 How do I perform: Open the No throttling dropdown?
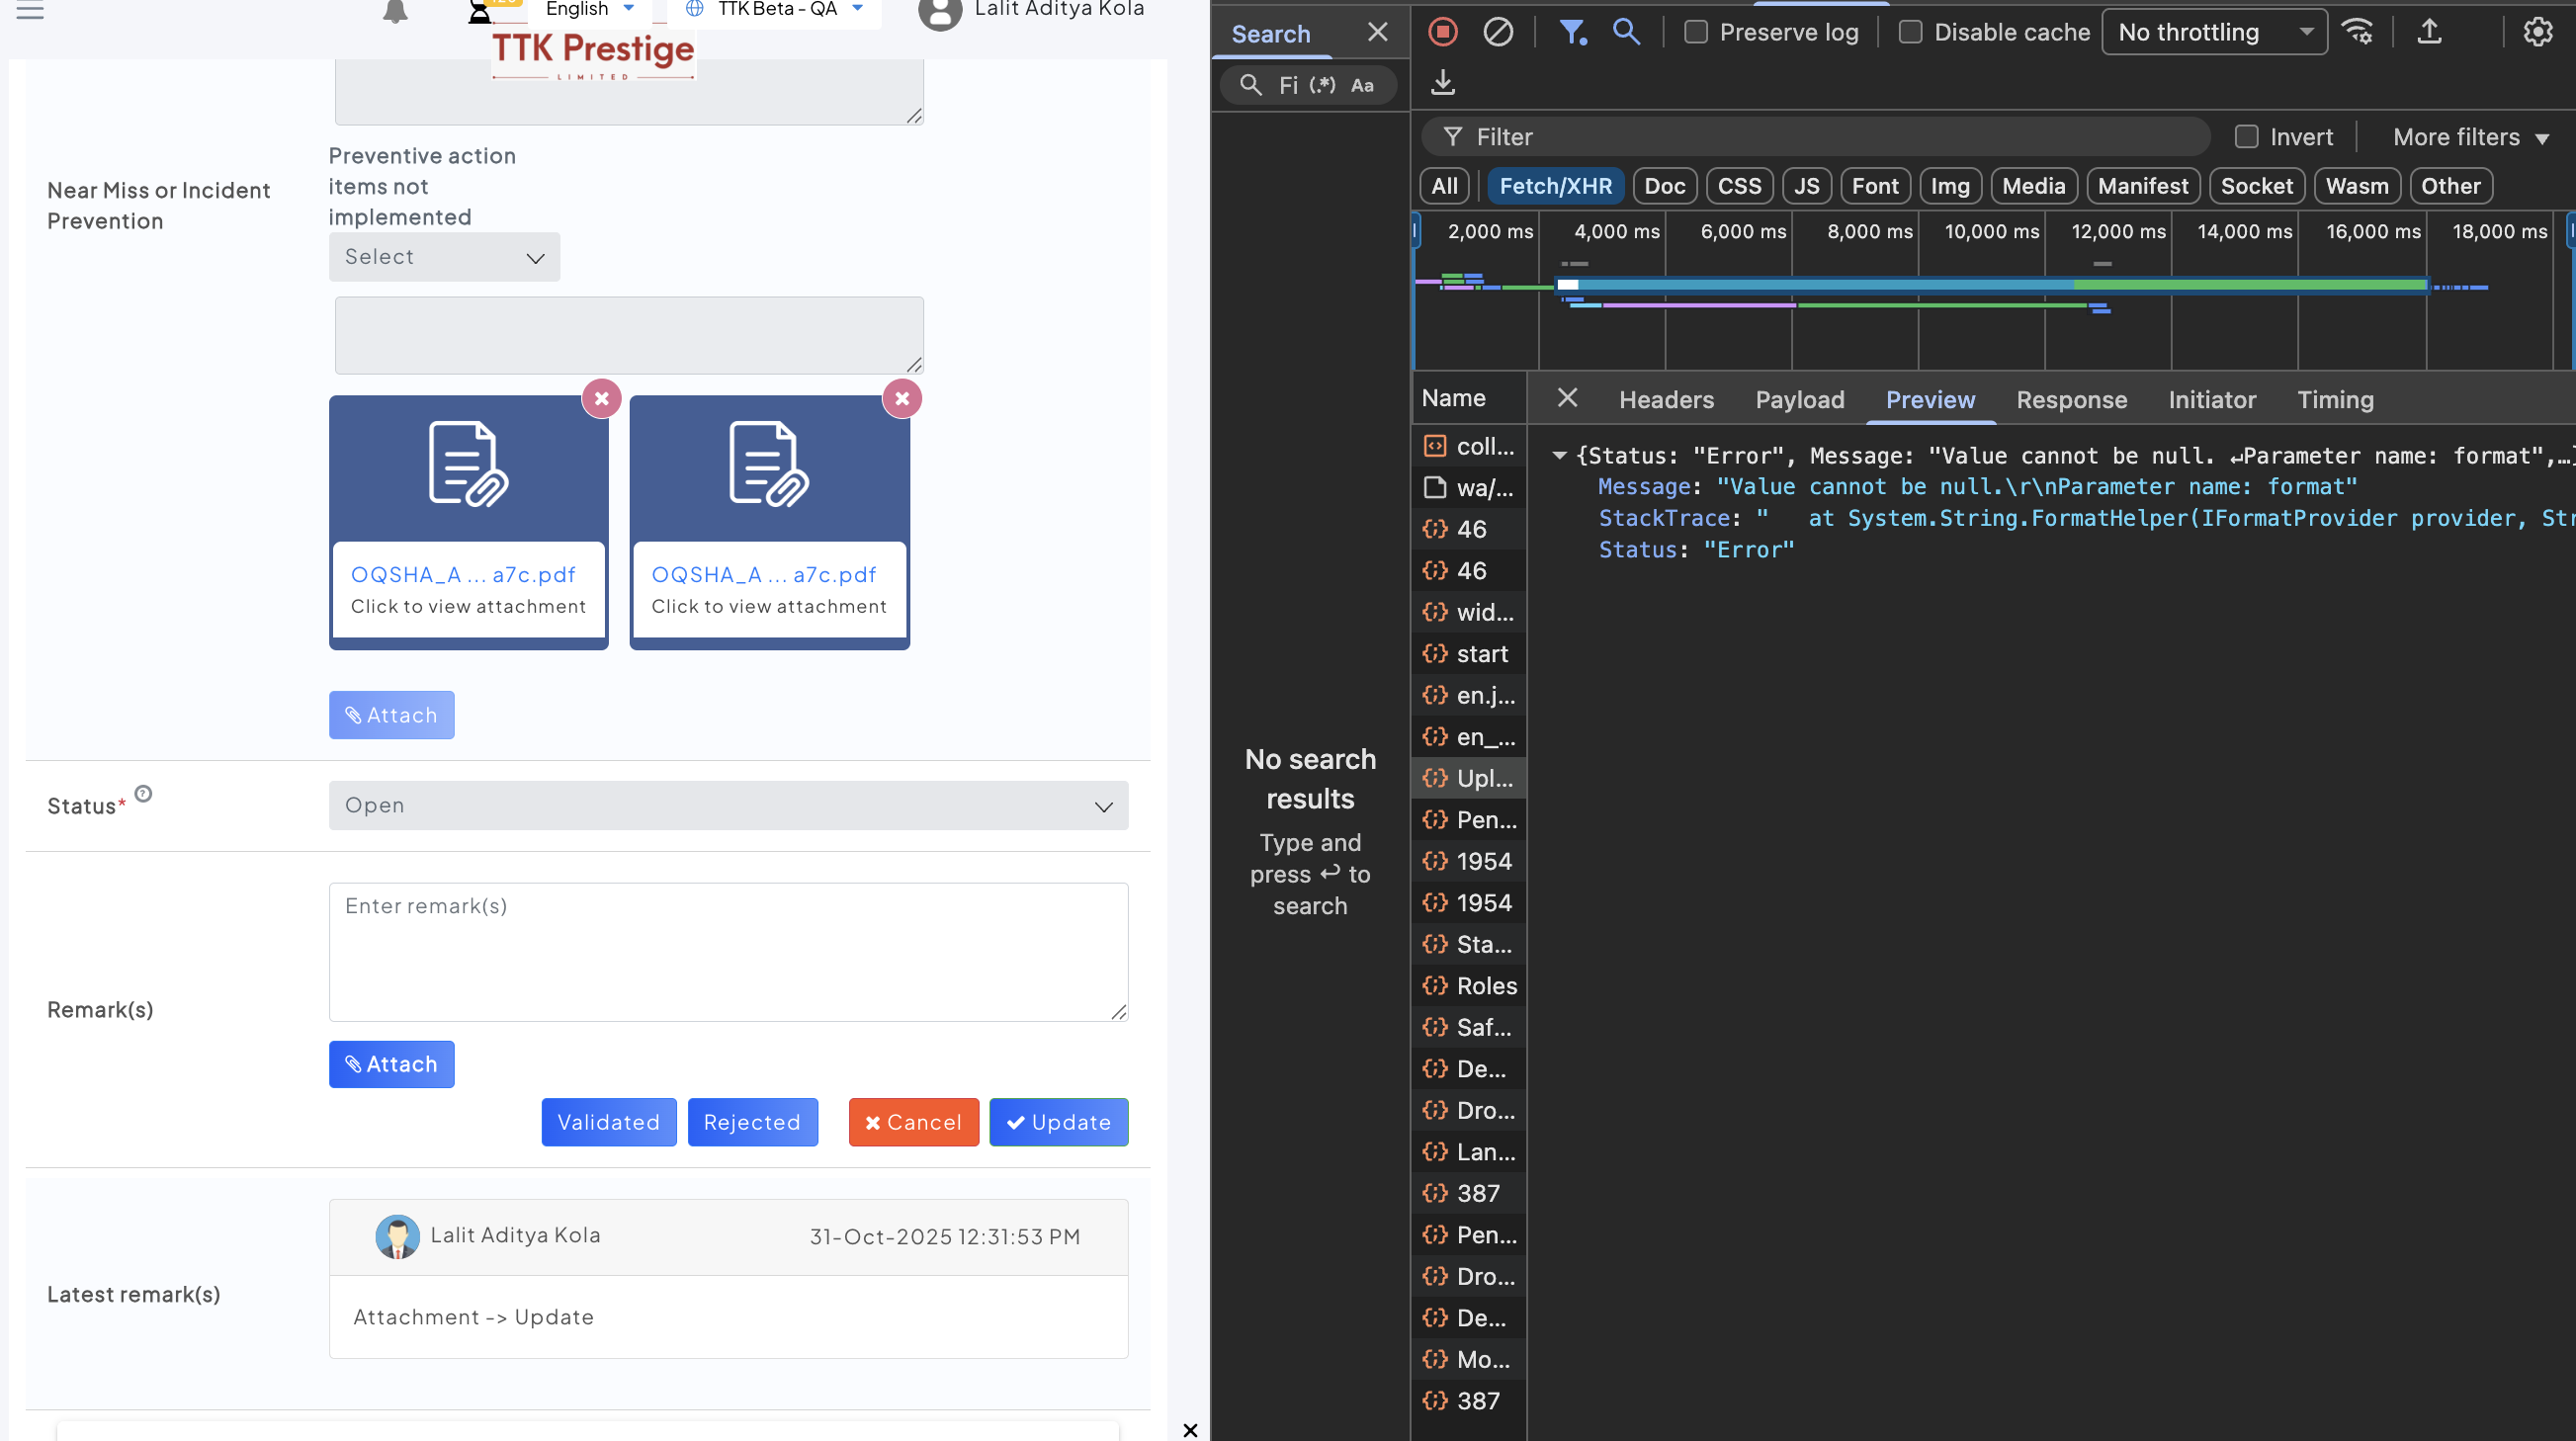point(2214,32)
